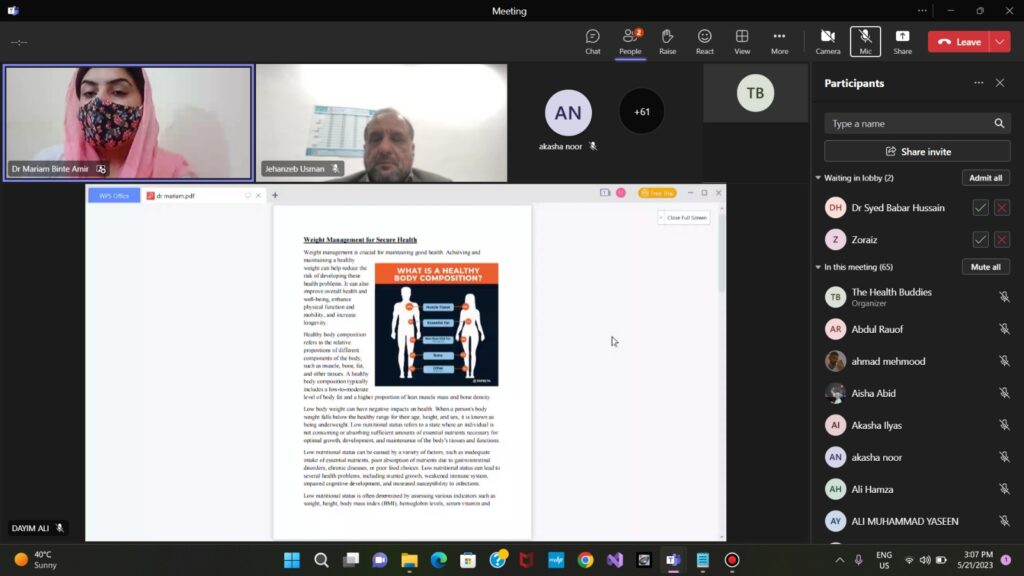Switch ENG US input language
Screen dimensions: 1024x576
tap(884, 560)
